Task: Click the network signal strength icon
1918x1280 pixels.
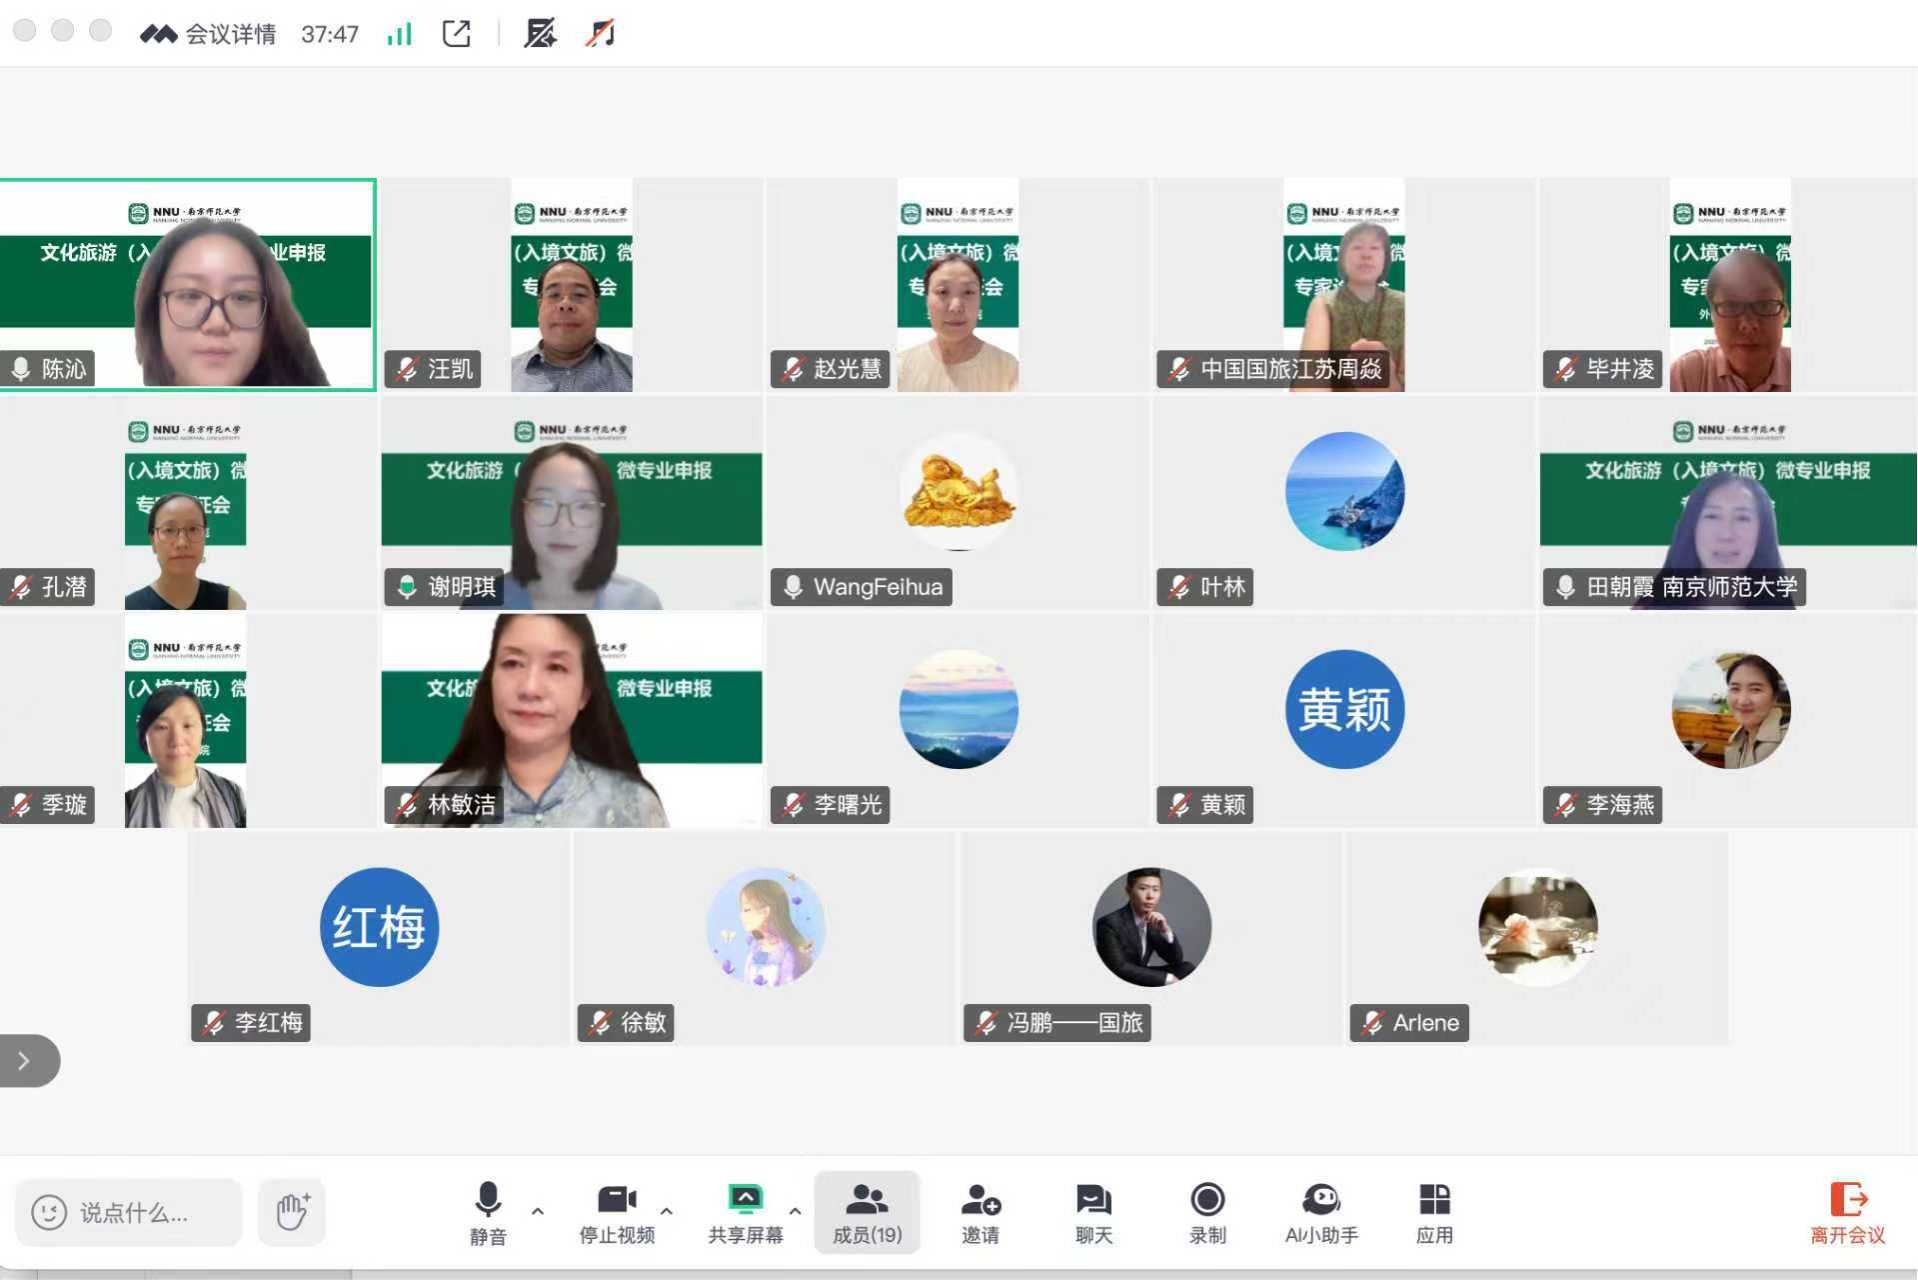Action: (x=399, y=34)
